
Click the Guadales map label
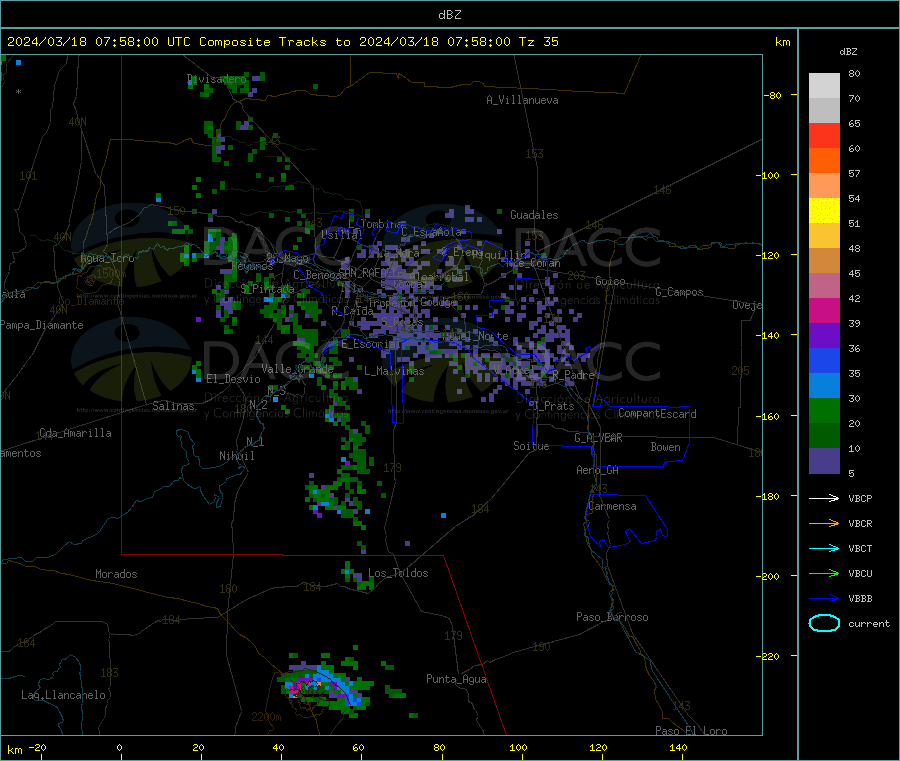[x=534, y=215]
